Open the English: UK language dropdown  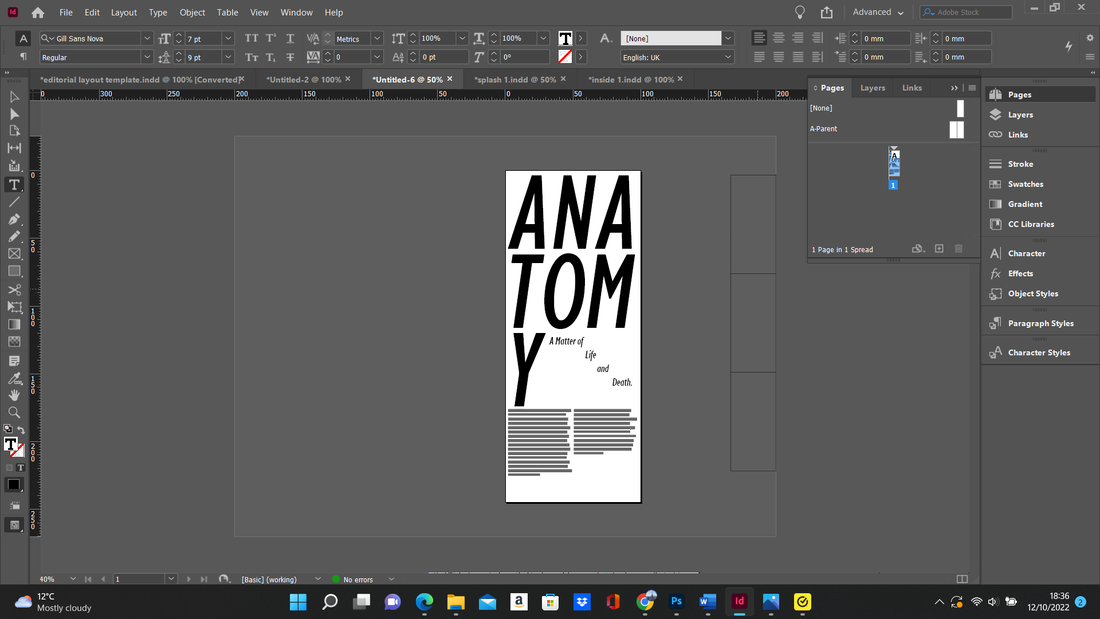[728, 58]
